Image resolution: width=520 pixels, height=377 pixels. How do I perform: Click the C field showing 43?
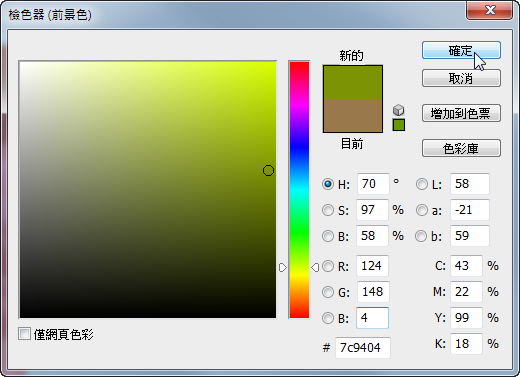coord(466,266)
